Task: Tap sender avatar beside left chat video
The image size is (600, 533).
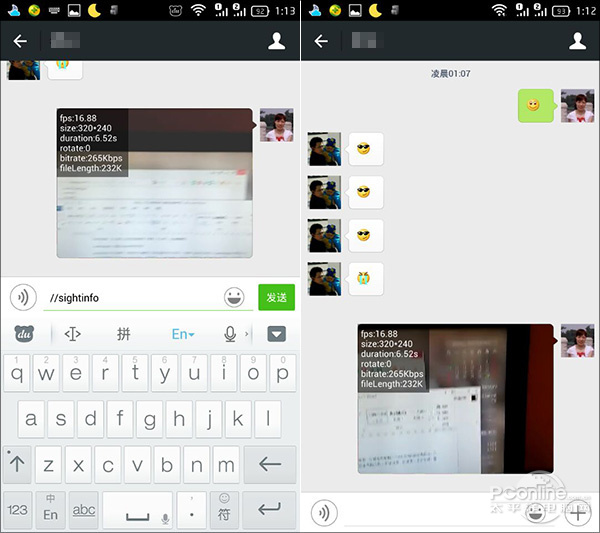Action: point(277,125)
